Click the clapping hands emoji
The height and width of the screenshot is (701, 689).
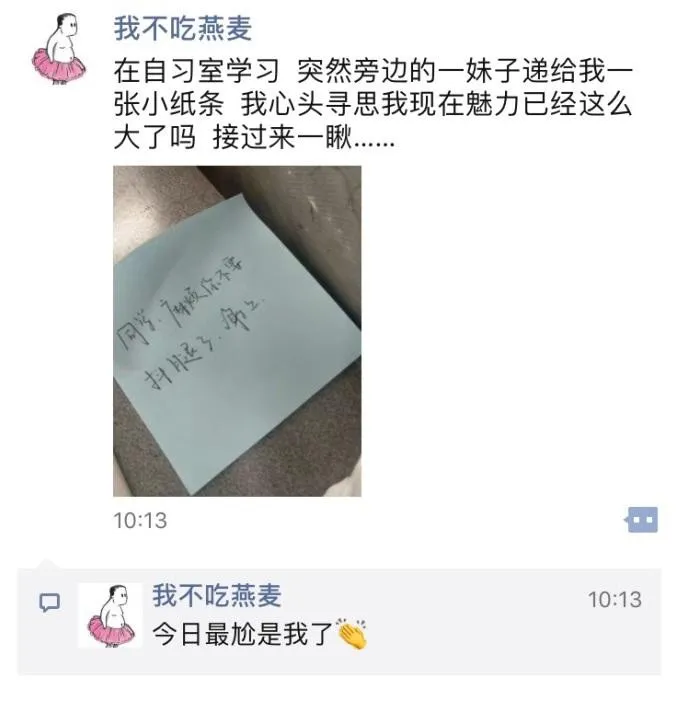tap(352, 634)
